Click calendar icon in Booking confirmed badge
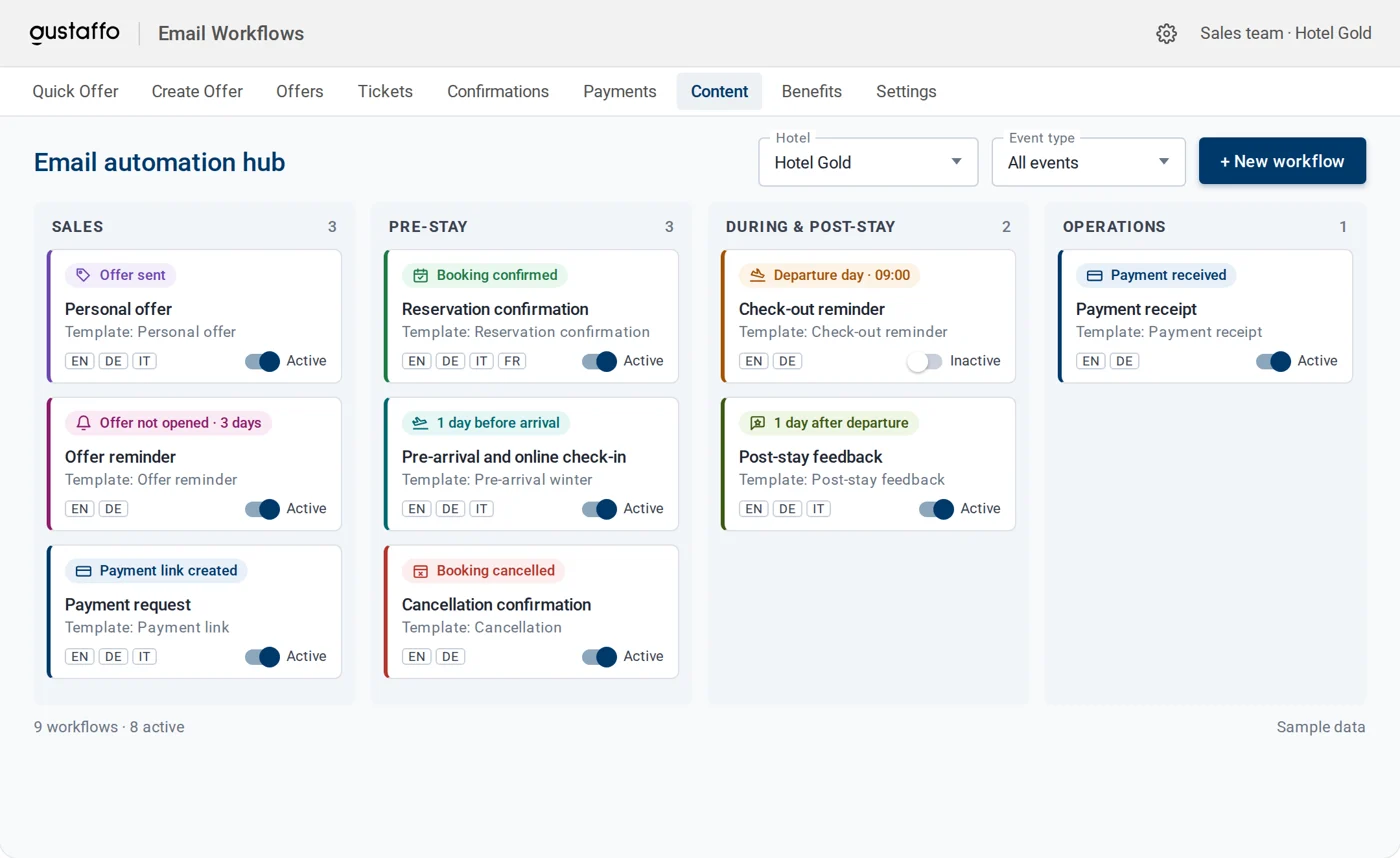 pyautogui.click(x=420, y=275)
